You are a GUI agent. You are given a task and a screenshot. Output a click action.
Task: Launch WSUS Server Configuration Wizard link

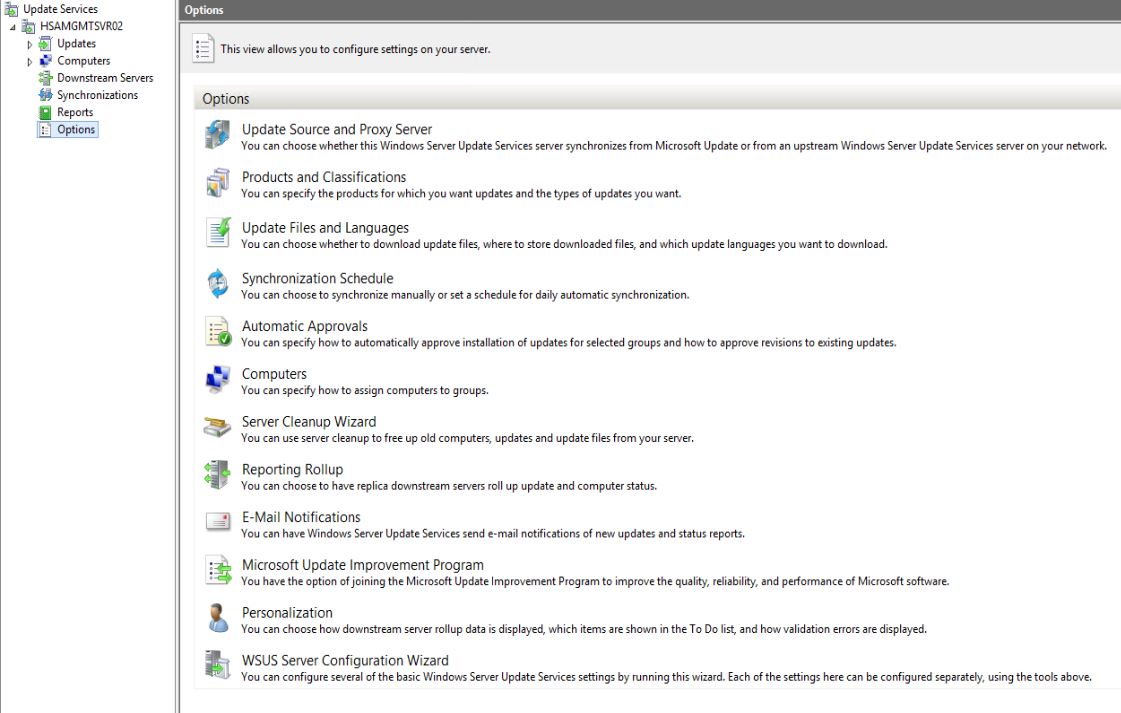[345, 661]
